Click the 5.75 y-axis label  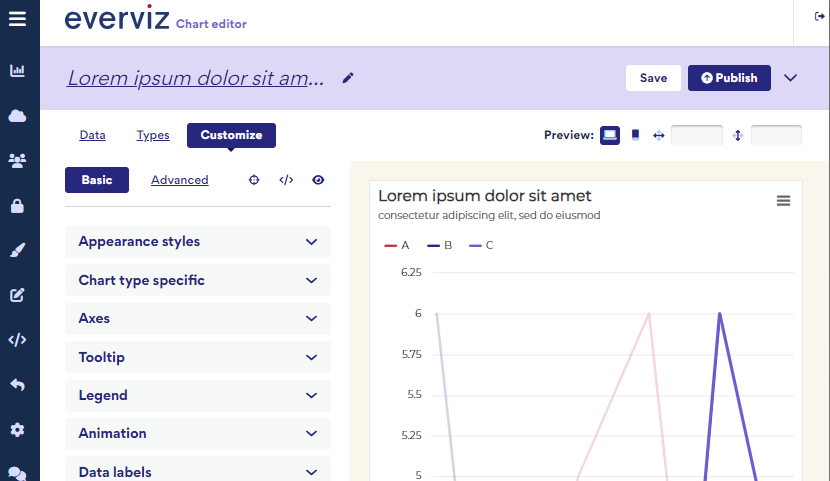411,355
